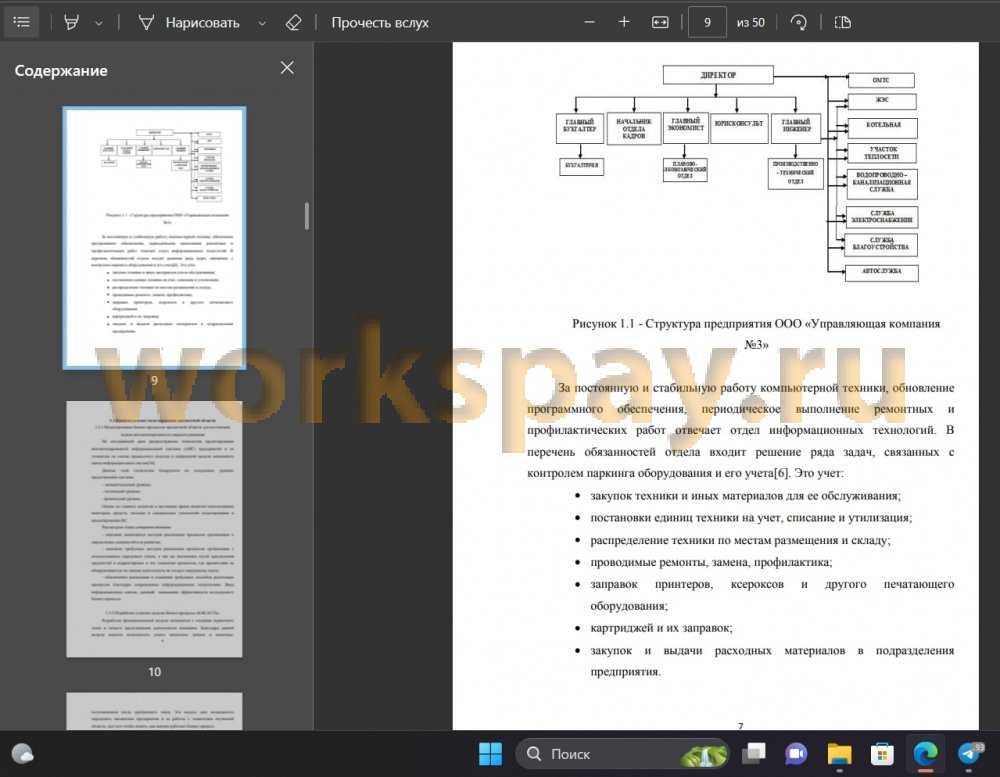Click the НАЧАЛЬНИК ОТДЕЛА КАДРОВ box
1000x777 pixels.
pyautogui.click(x=634, y=128)
